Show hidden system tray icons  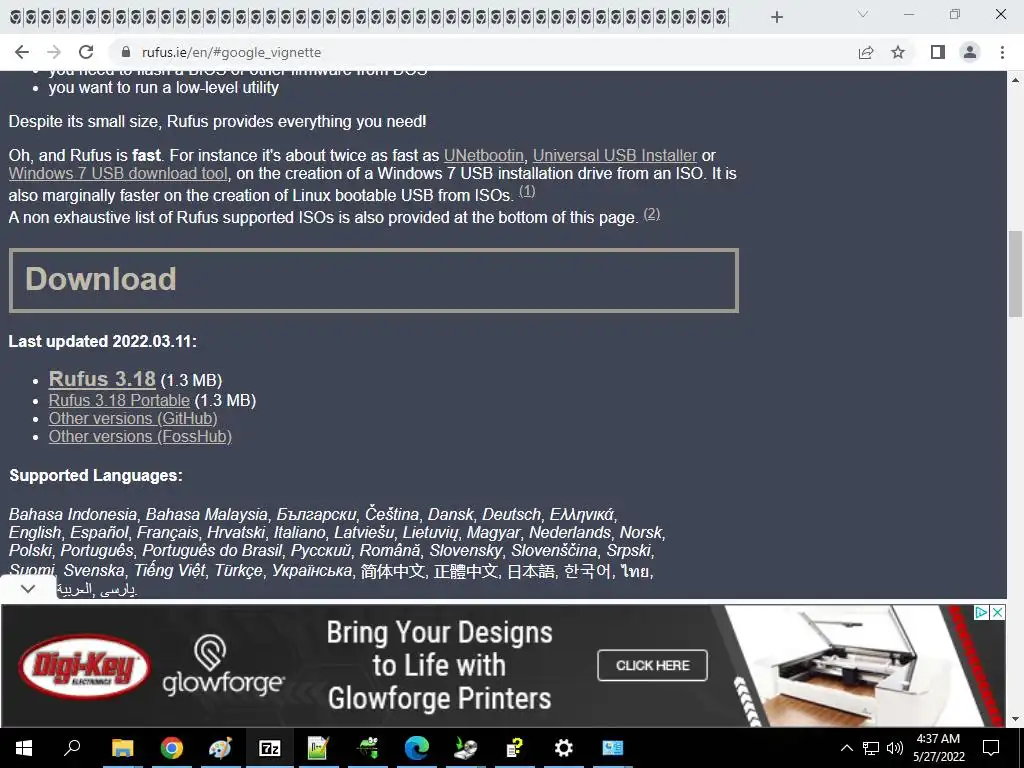pyautogui.click(x=846, y=748)
